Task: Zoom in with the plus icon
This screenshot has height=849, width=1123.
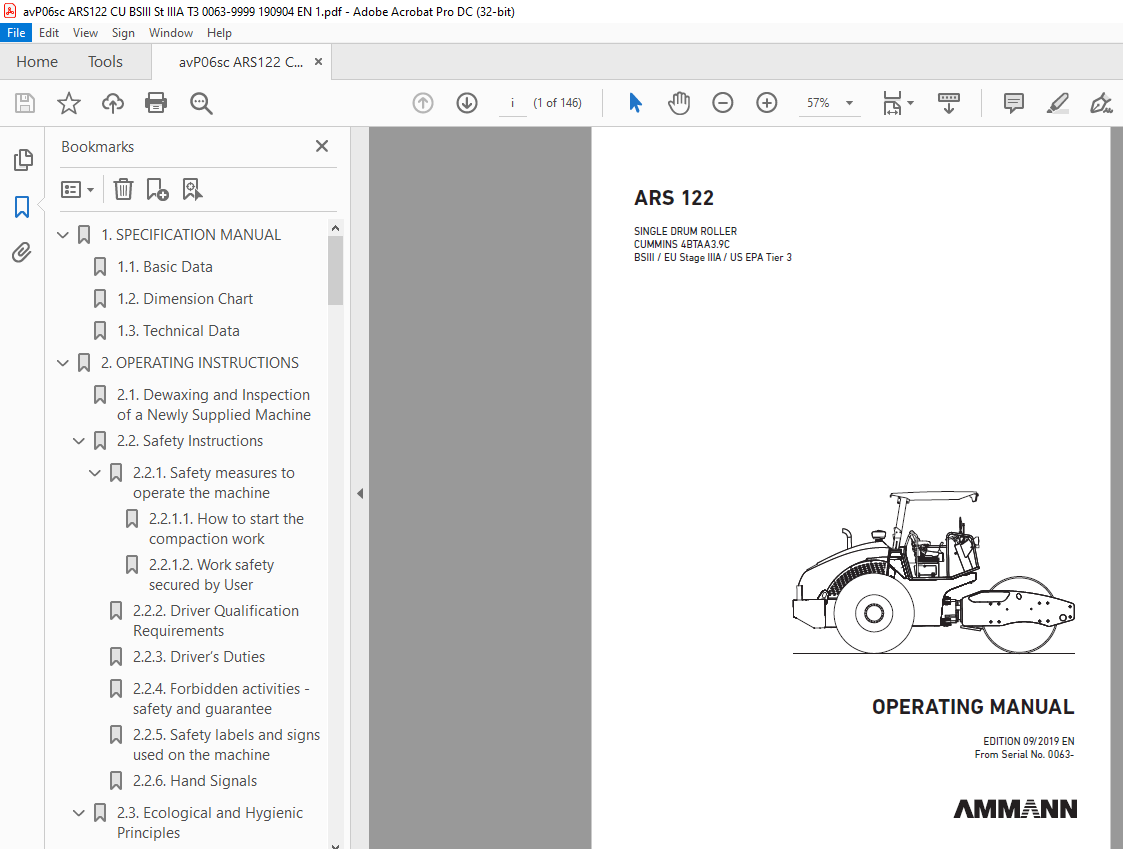Action: [x=766, y=103]
